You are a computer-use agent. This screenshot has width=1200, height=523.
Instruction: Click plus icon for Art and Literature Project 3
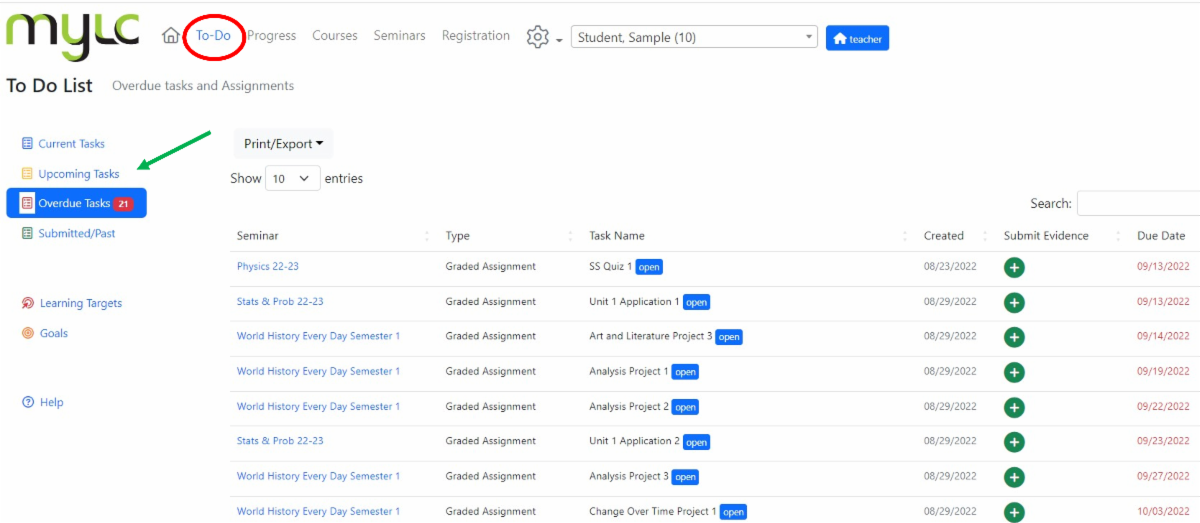click(1014, 337)
